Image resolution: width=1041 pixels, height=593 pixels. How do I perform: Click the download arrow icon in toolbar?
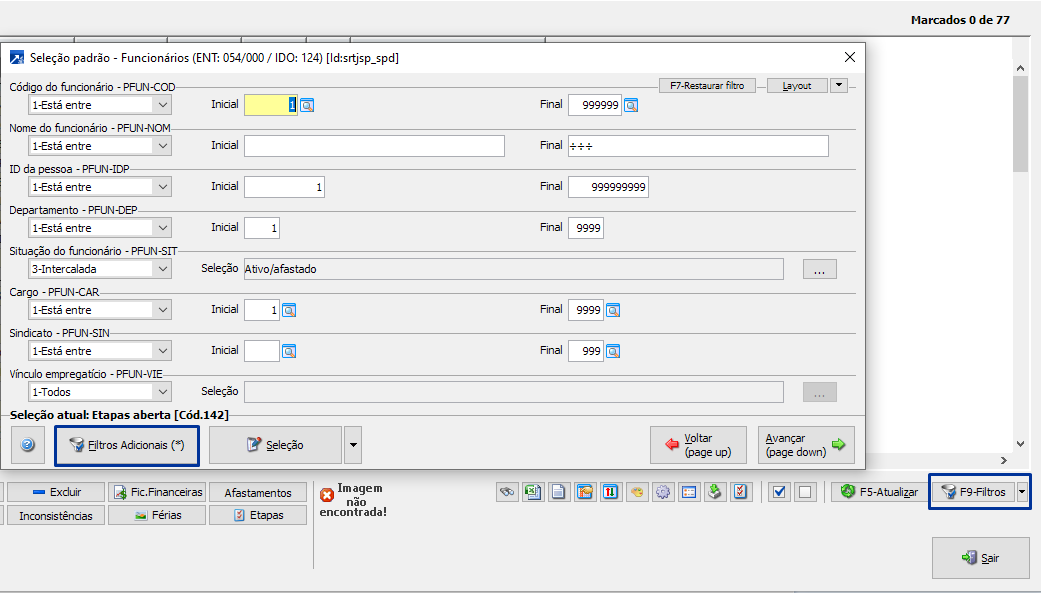pyautogui.click(x=714, y=492)
